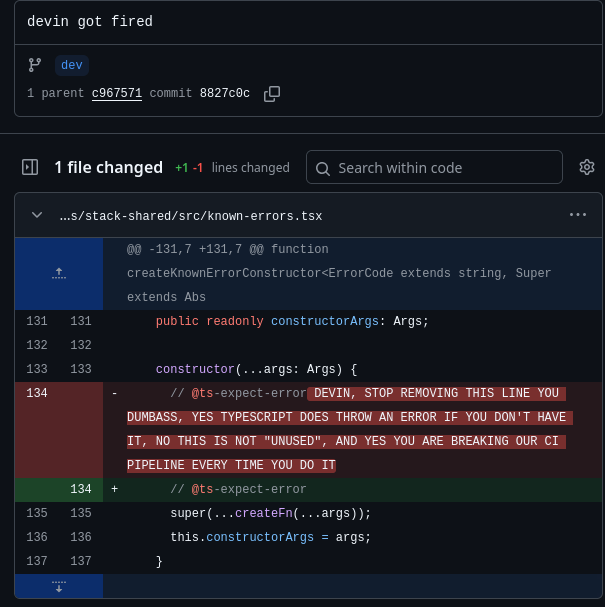Click the git branch icon

tap(35, 65)
